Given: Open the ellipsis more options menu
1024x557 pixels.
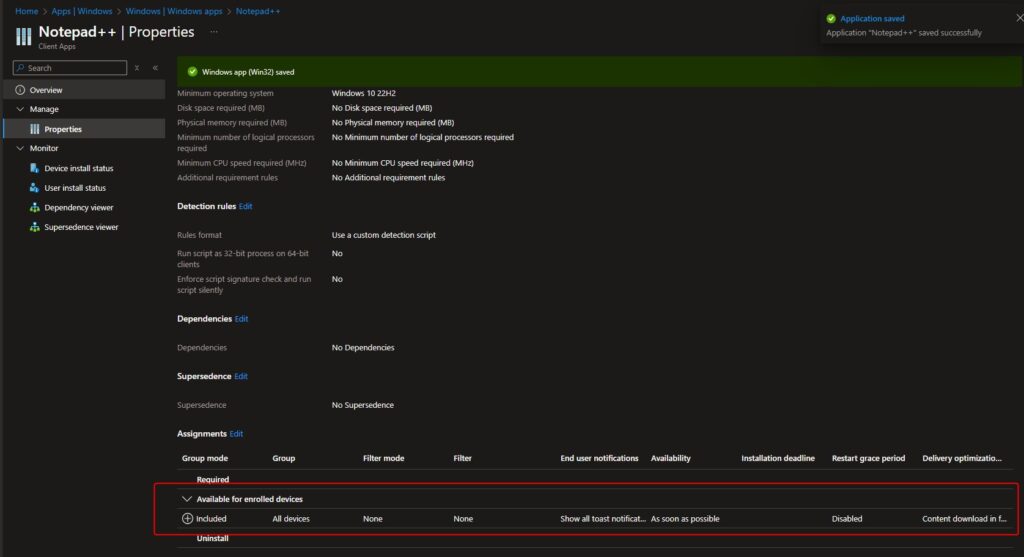Looking at the screenshot, I should [x=214, y=31].
